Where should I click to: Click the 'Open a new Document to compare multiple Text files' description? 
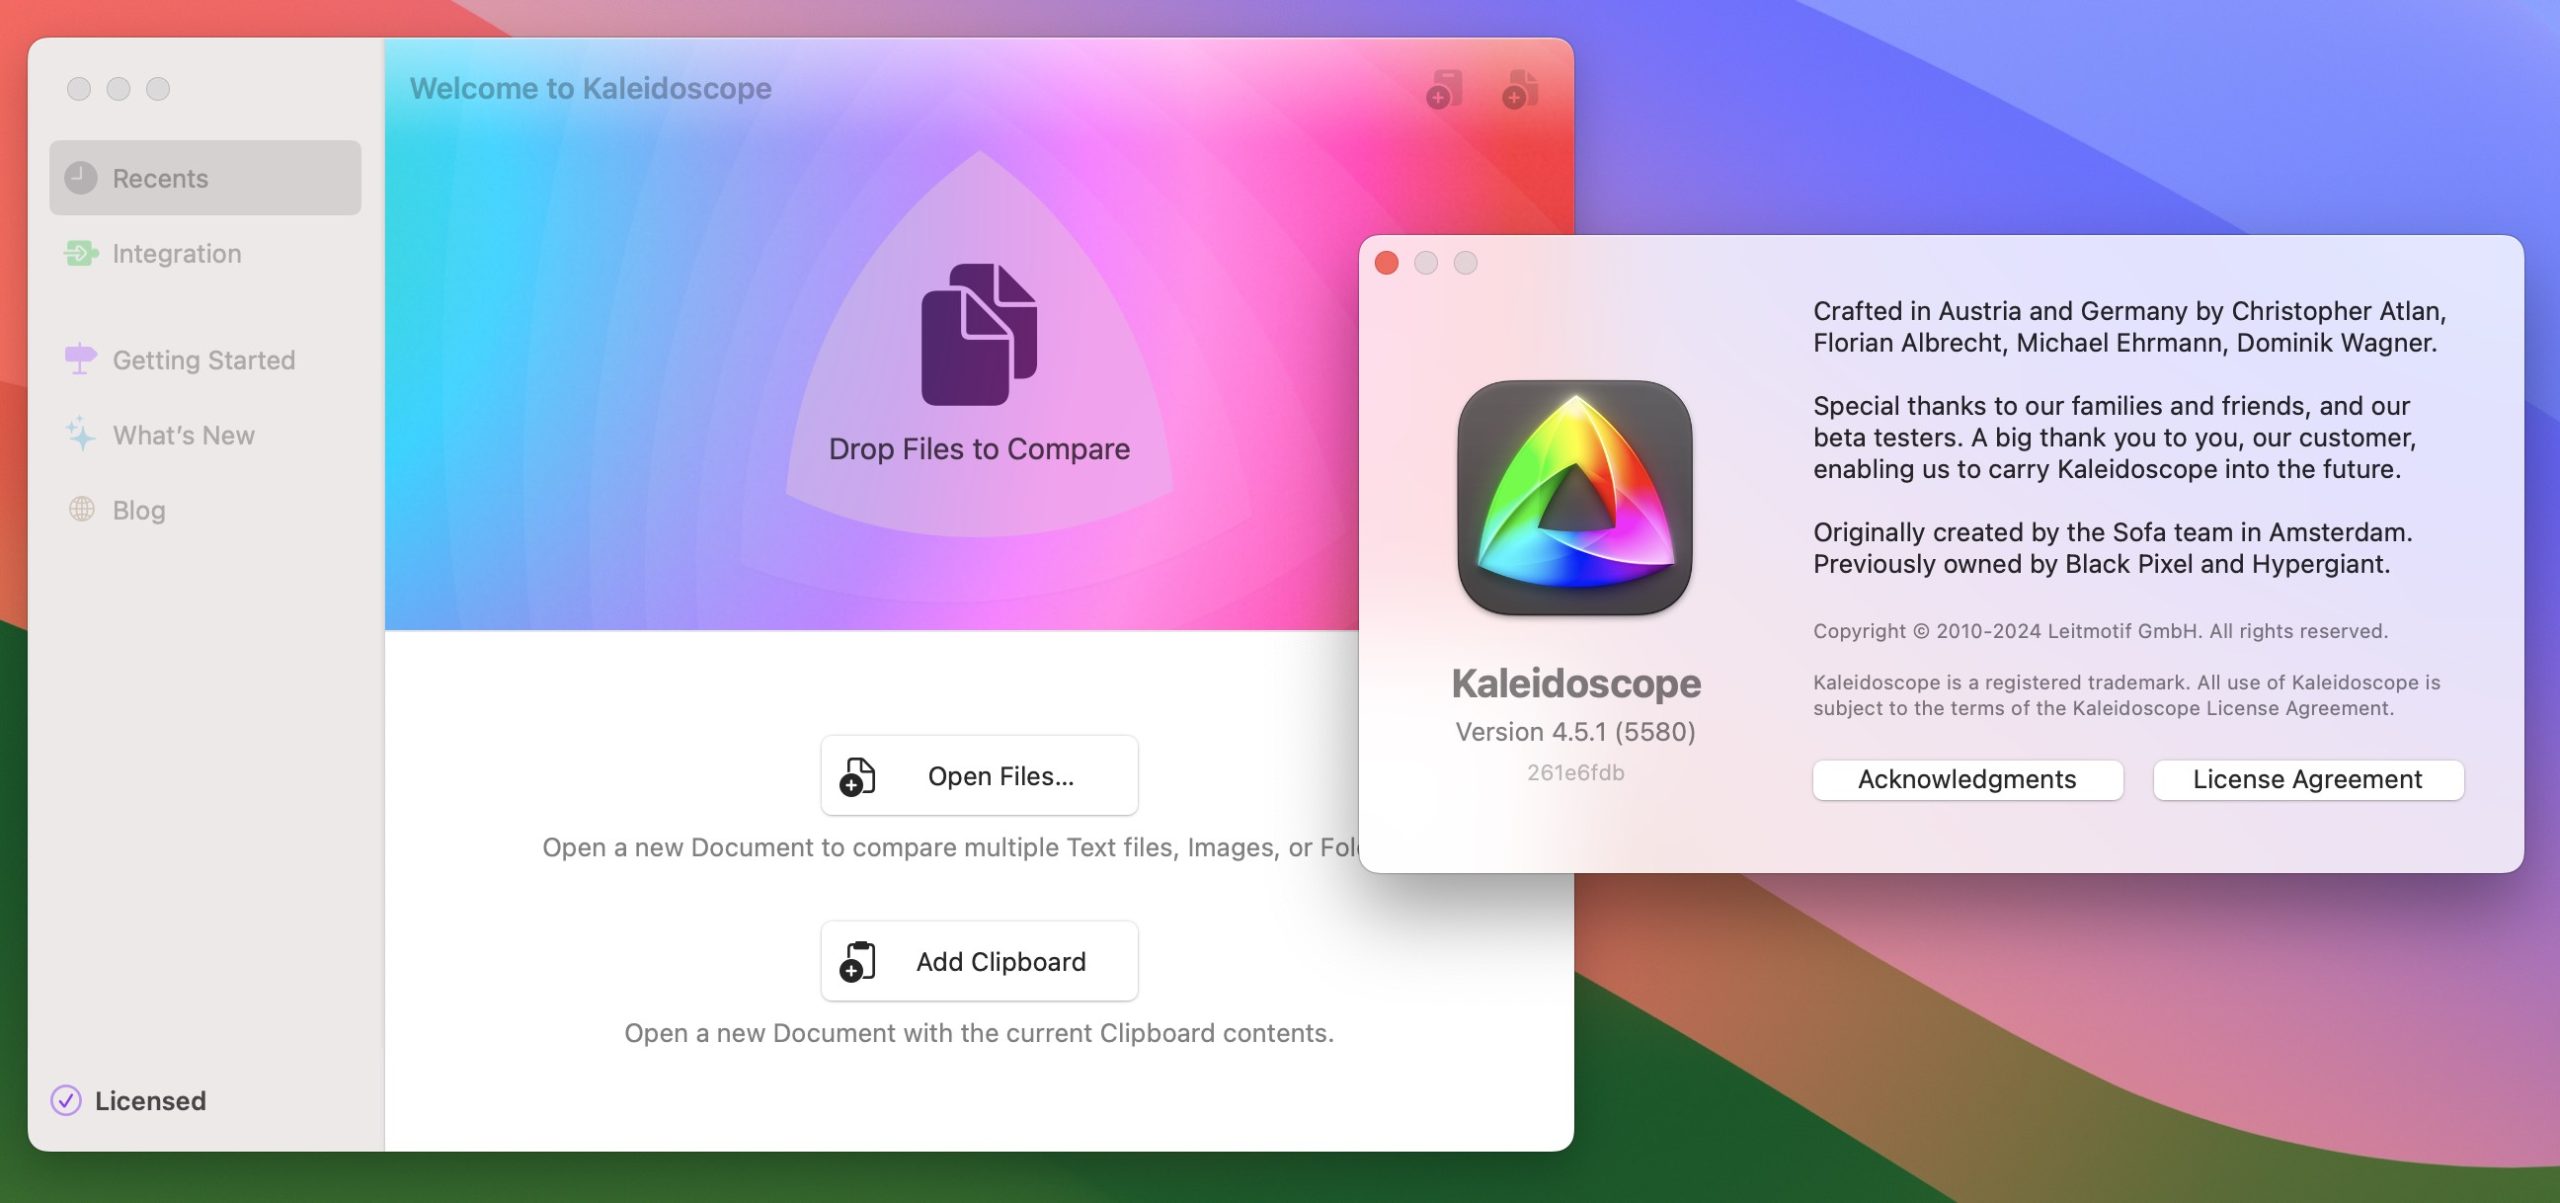[950, 848]
